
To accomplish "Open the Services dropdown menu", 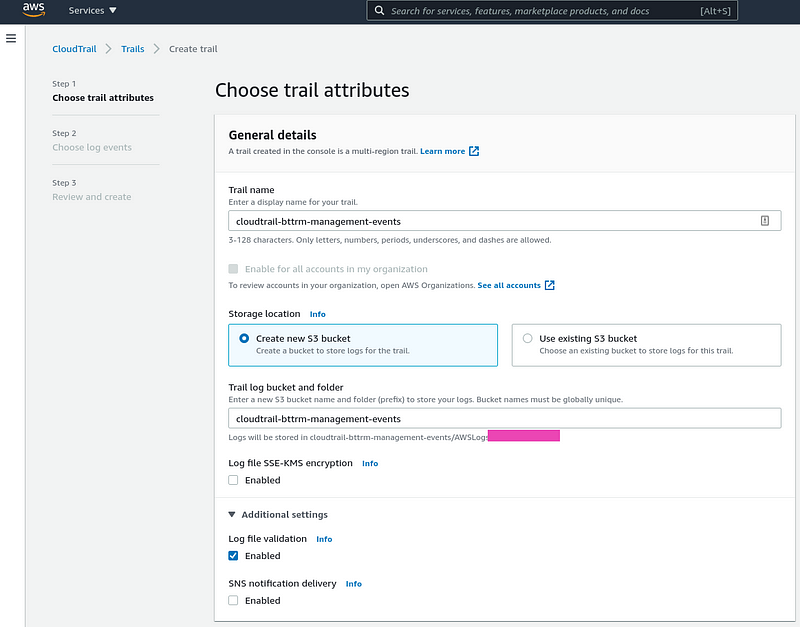I will 92,11.
